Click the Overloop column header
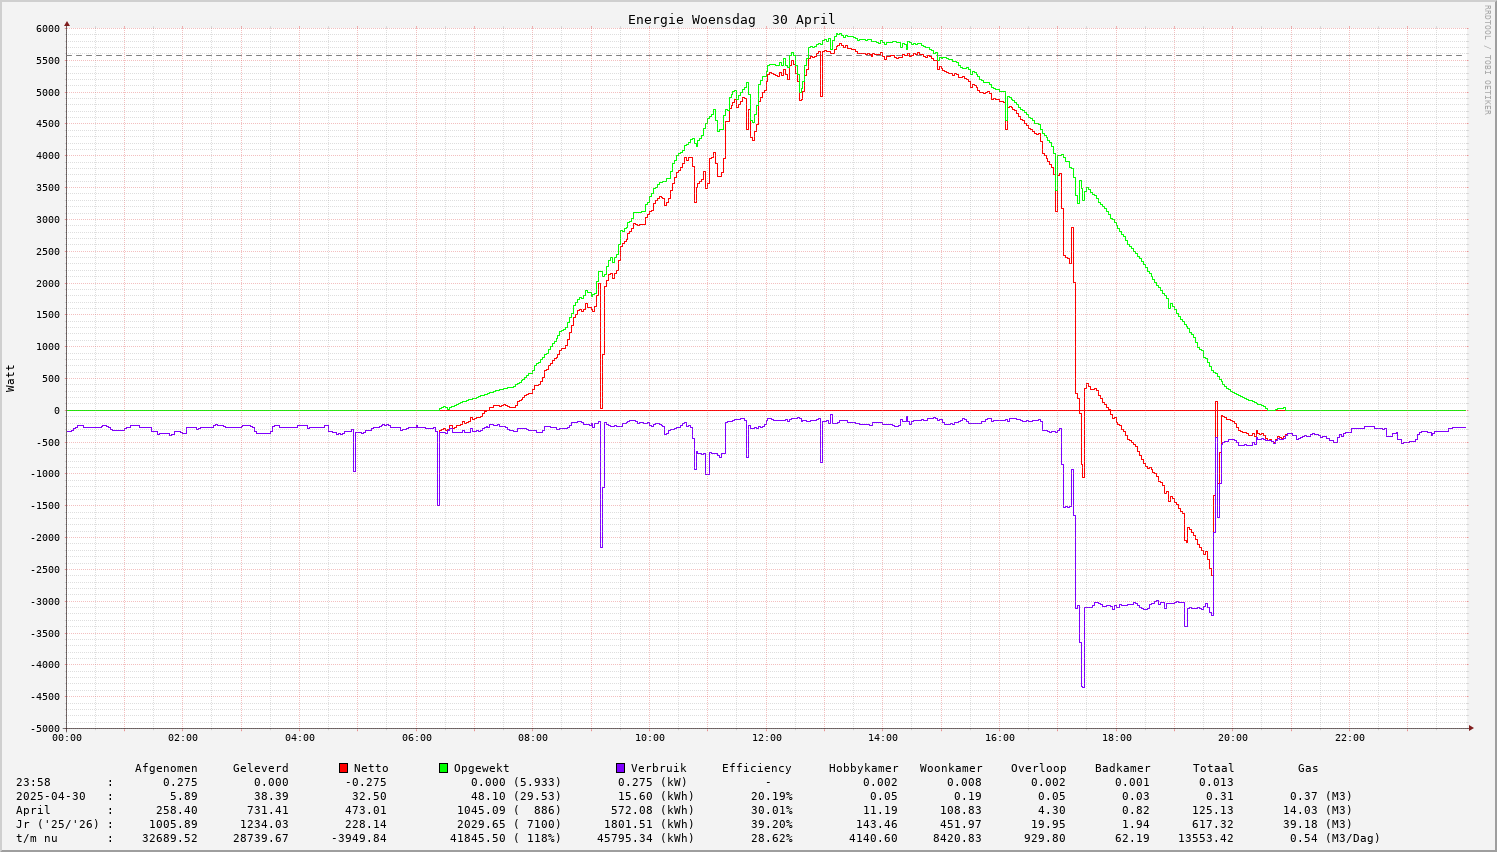1497x852 pixels. [x=1038, y=768]
